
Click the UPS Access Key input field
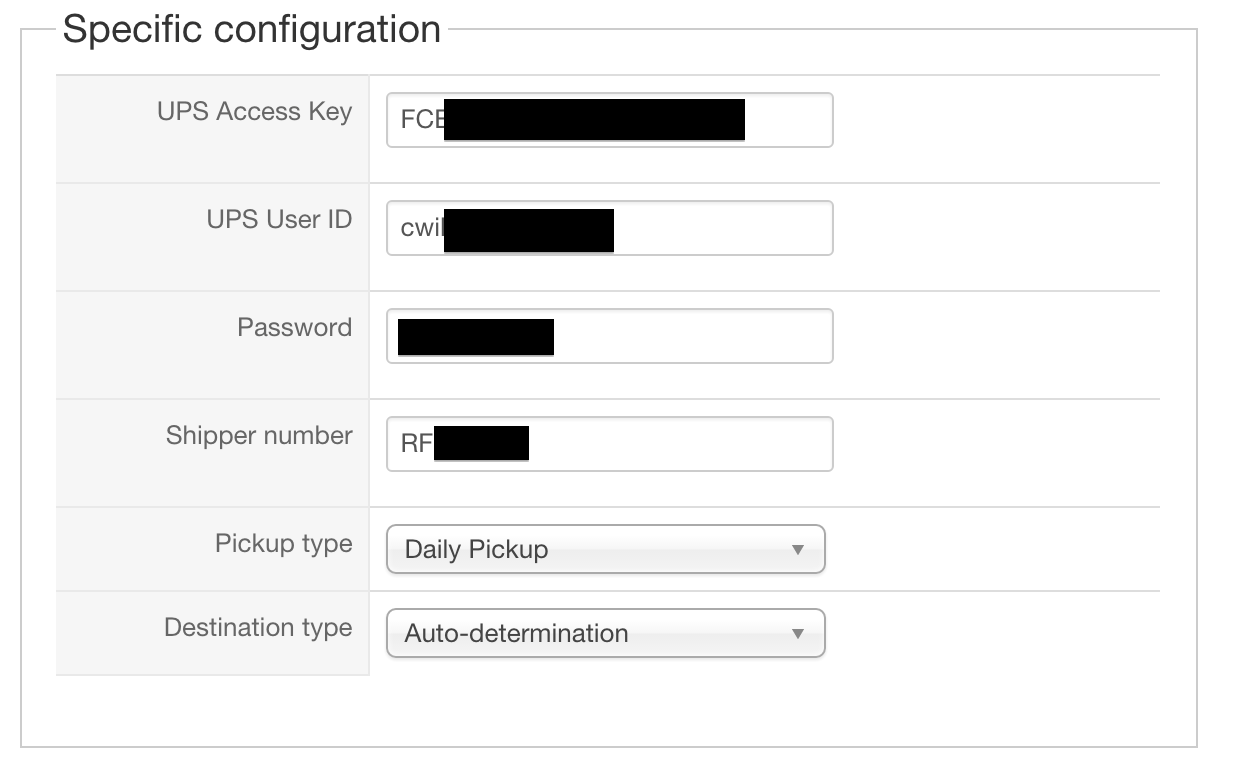(x=788, y=120)
